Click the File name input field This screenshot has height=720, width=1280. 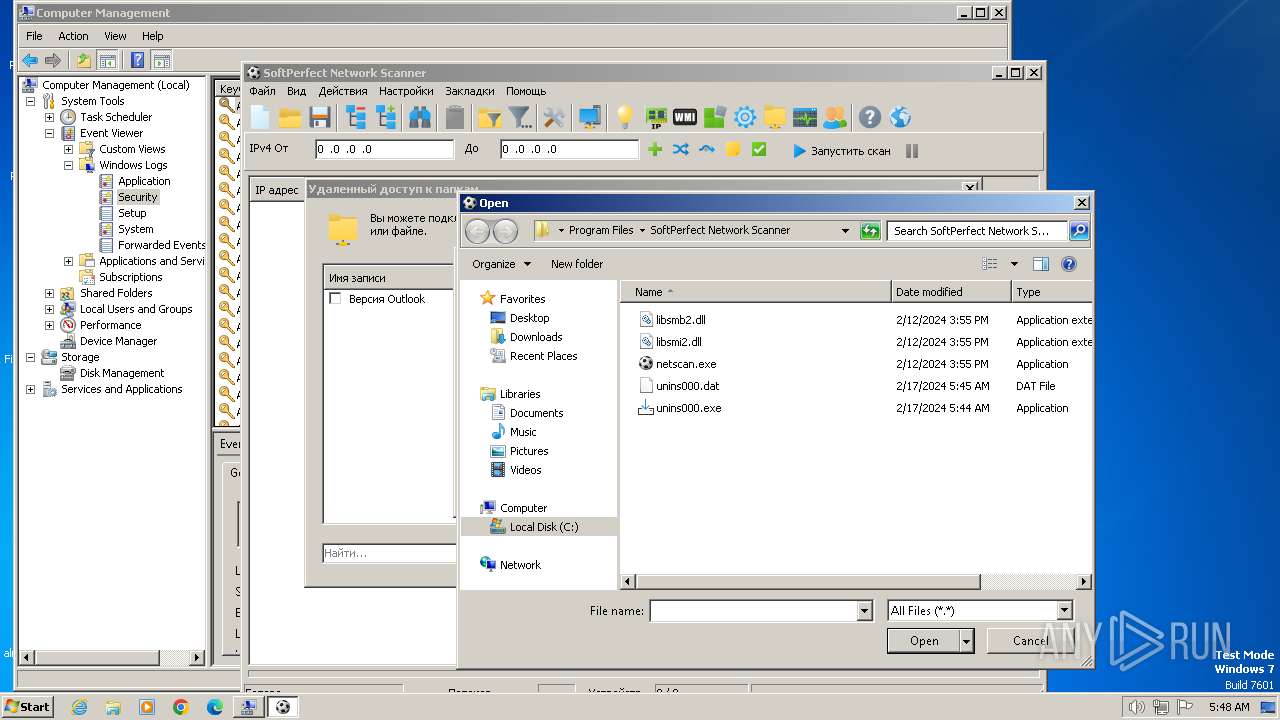point(753,610)
